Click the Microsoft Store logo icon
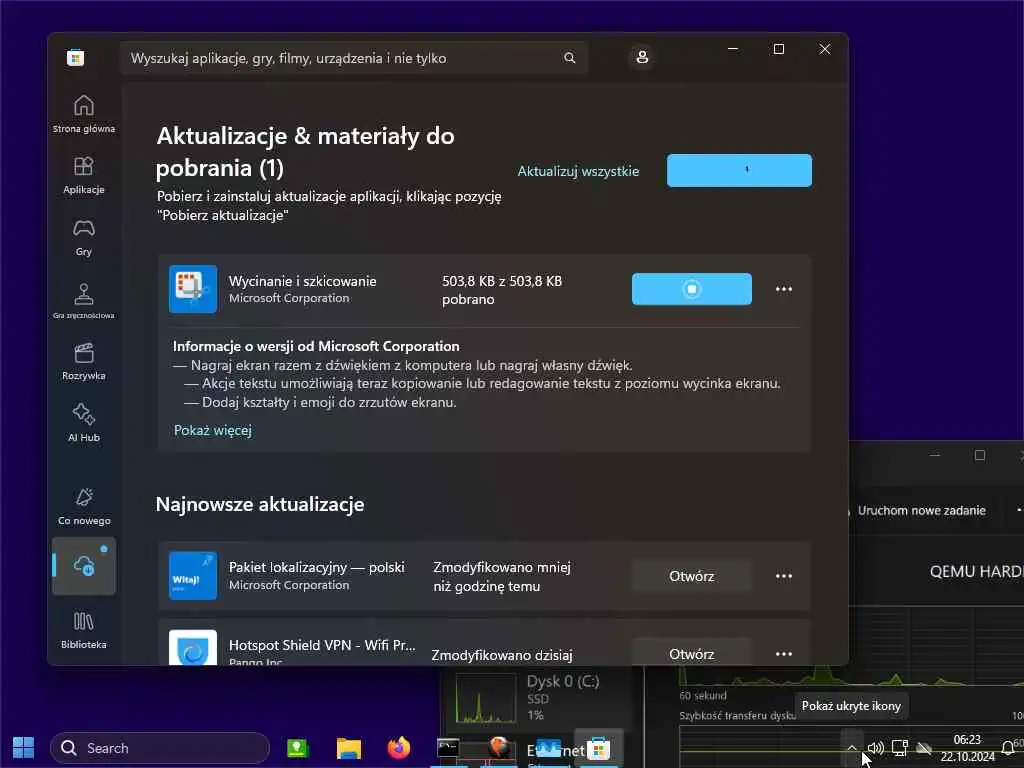The height and width of the screenshot is (768, 1024). [x=76, y=58]
